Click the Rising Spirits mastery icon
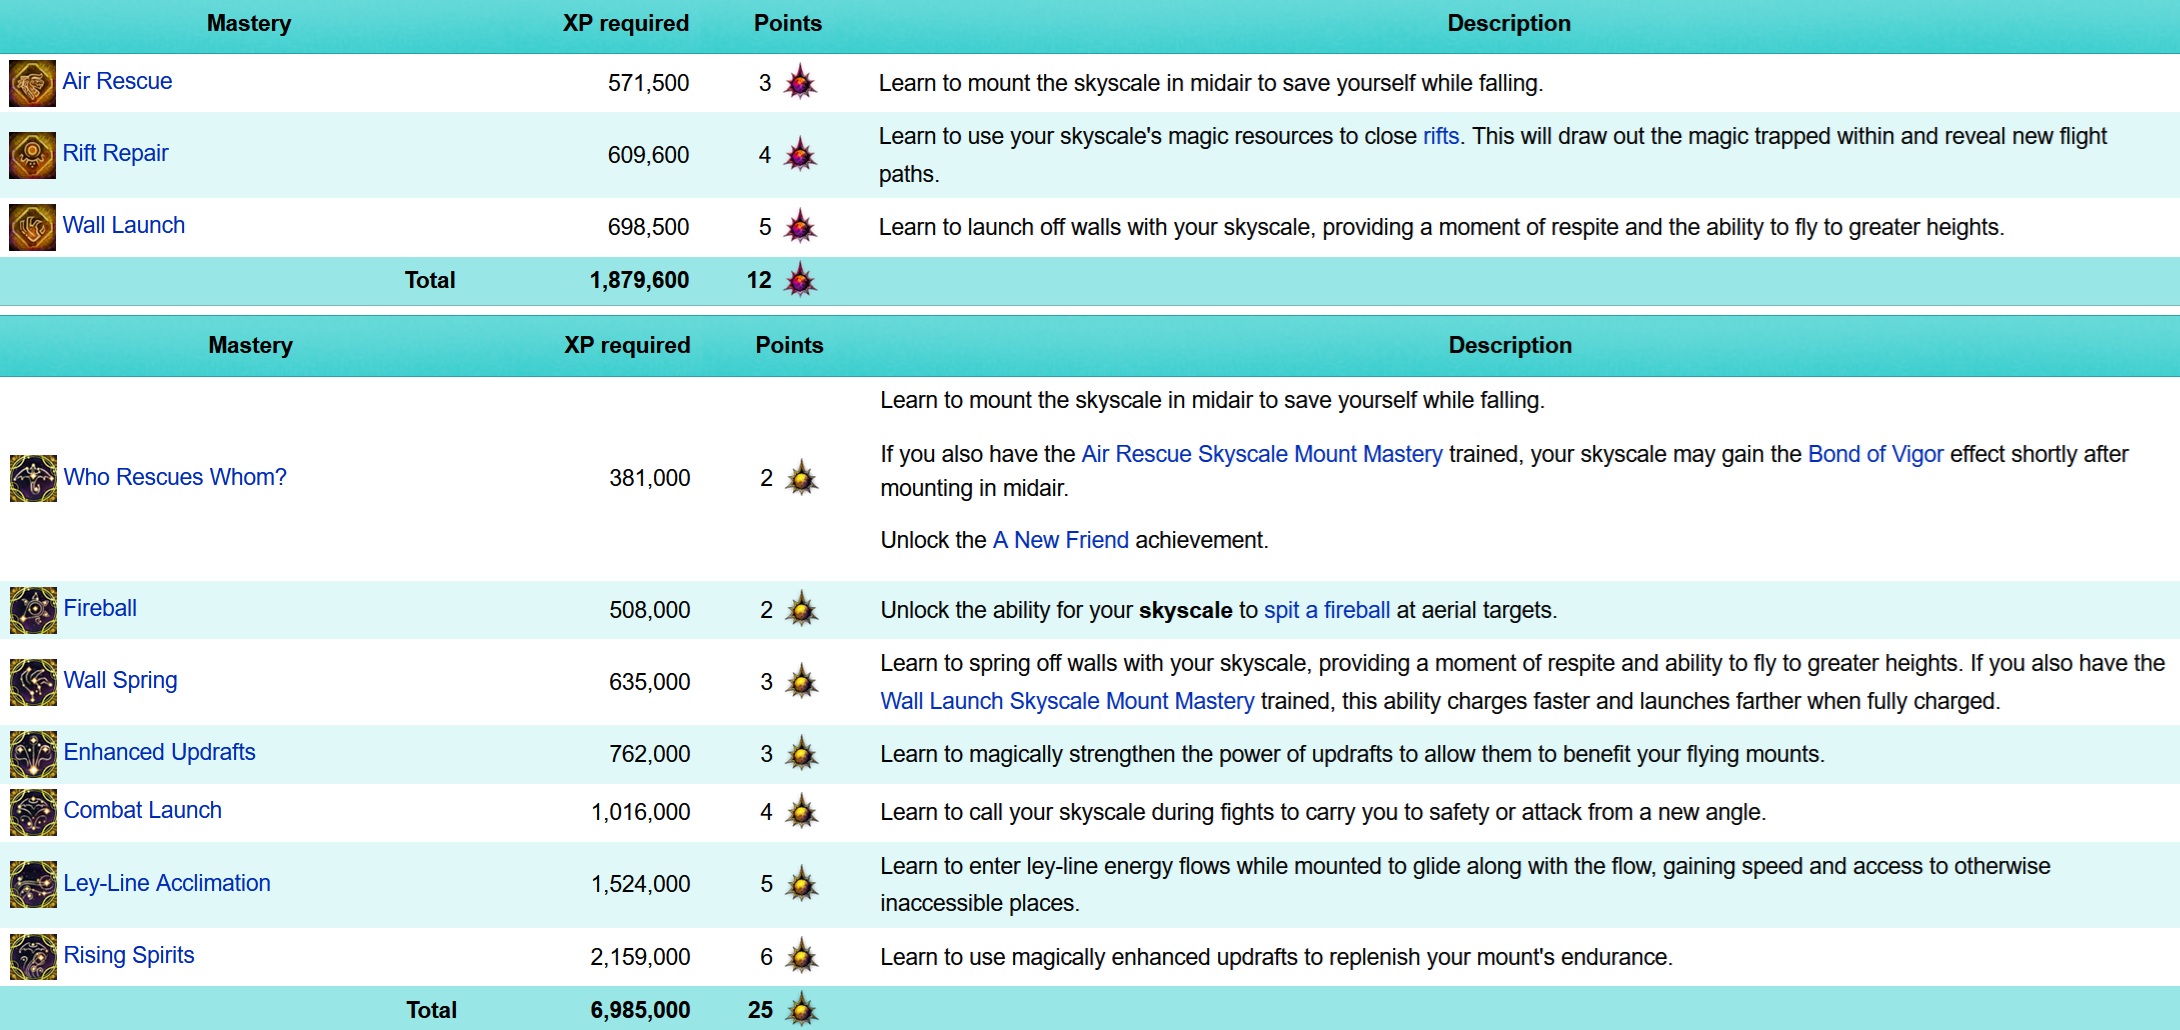Image resolution: width=2180 pixels, height=1030 pixels. point(33,956)
